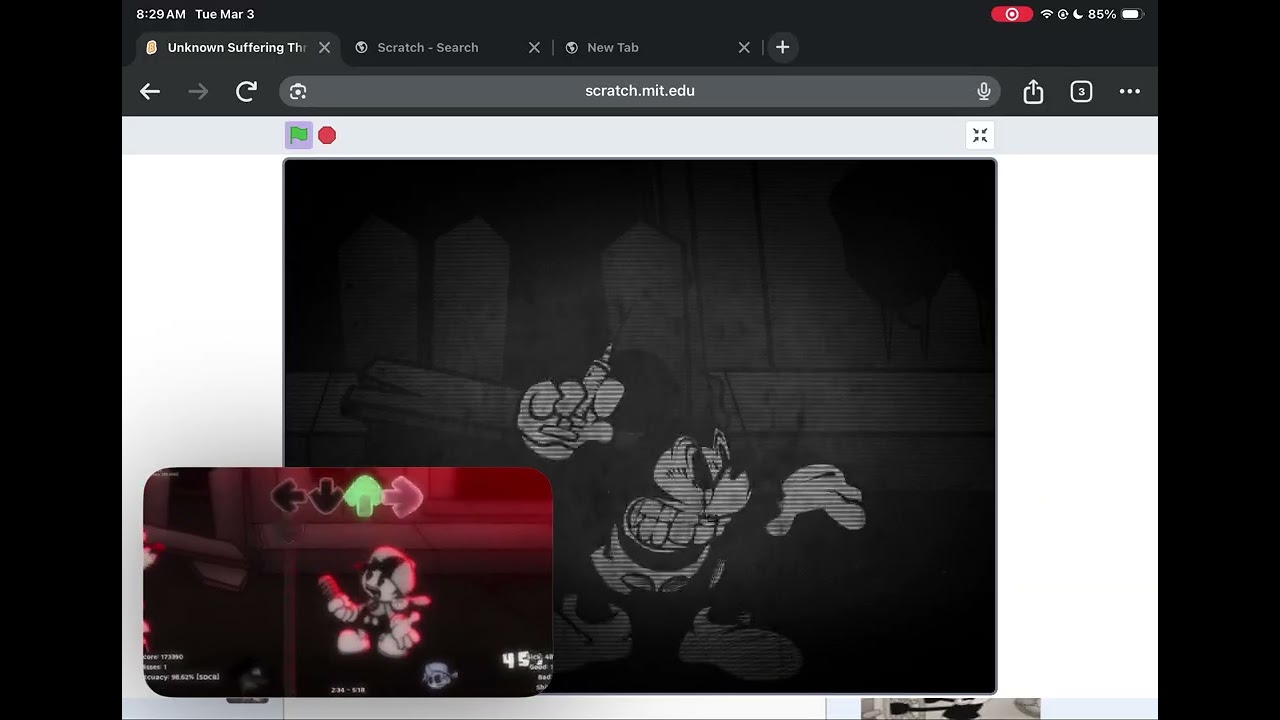Tap the battery status indicator
Image resolution: width=1280 pixels, height=720 pixels.
(x=1131, y=14)
